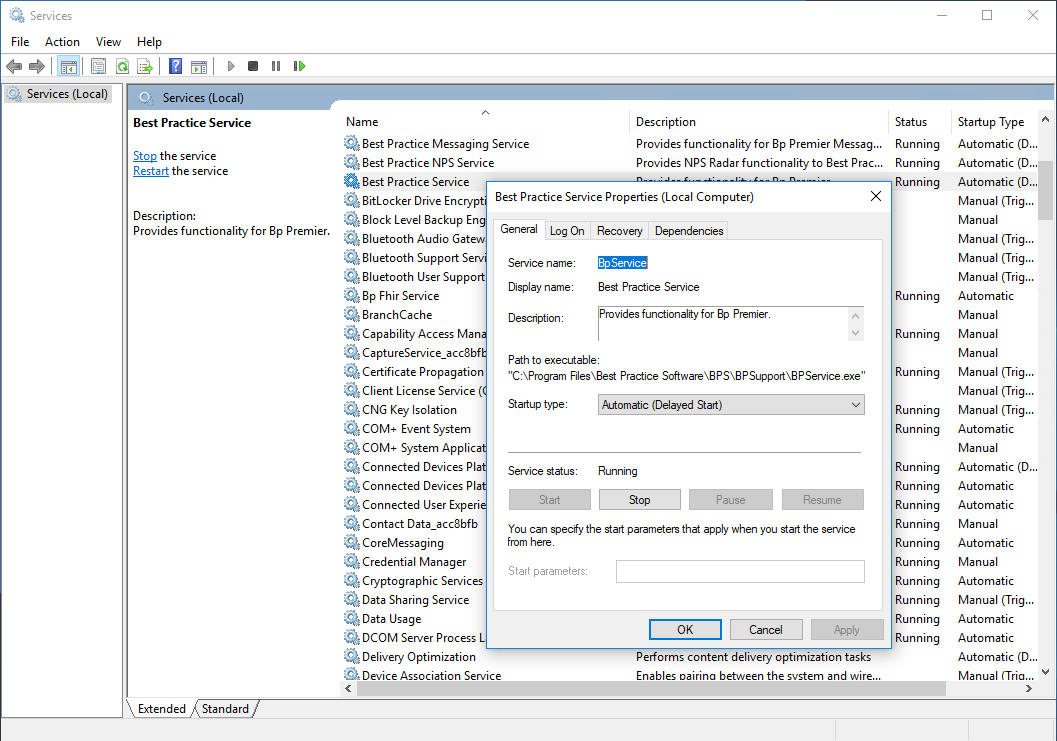Click the Stop Service square icon
Viewport: 1057px width, 741px height.
click(x=253, y=66)
